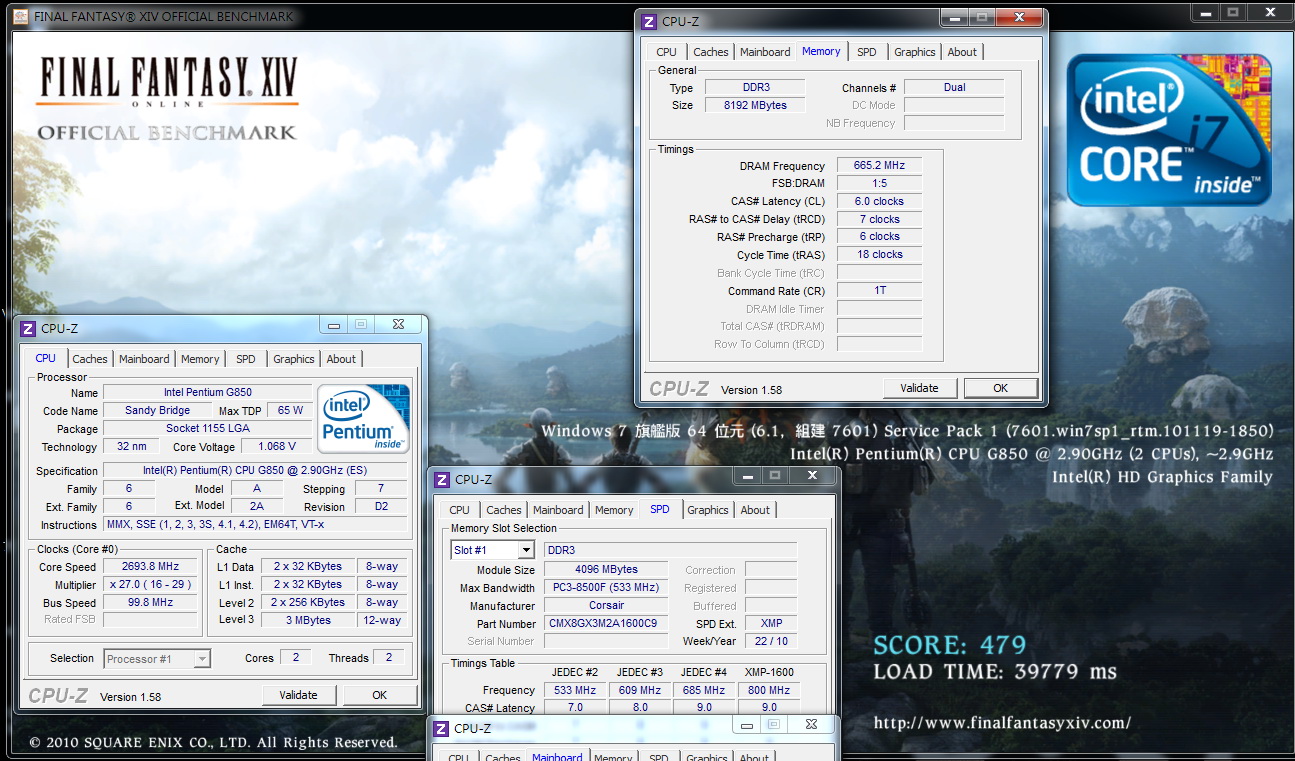Click CAS# Latency value 6.0 clocks

879,201
